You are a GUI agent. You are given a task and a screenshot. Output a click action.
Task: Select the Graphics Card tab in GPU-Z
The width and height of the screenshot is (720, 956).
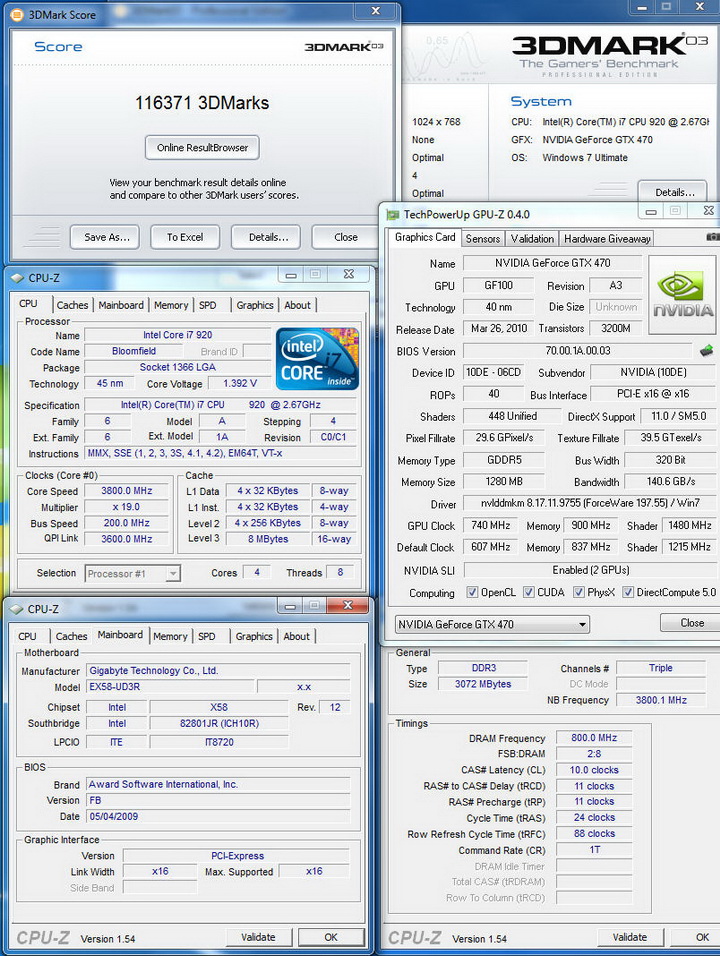tap(425, 238)
